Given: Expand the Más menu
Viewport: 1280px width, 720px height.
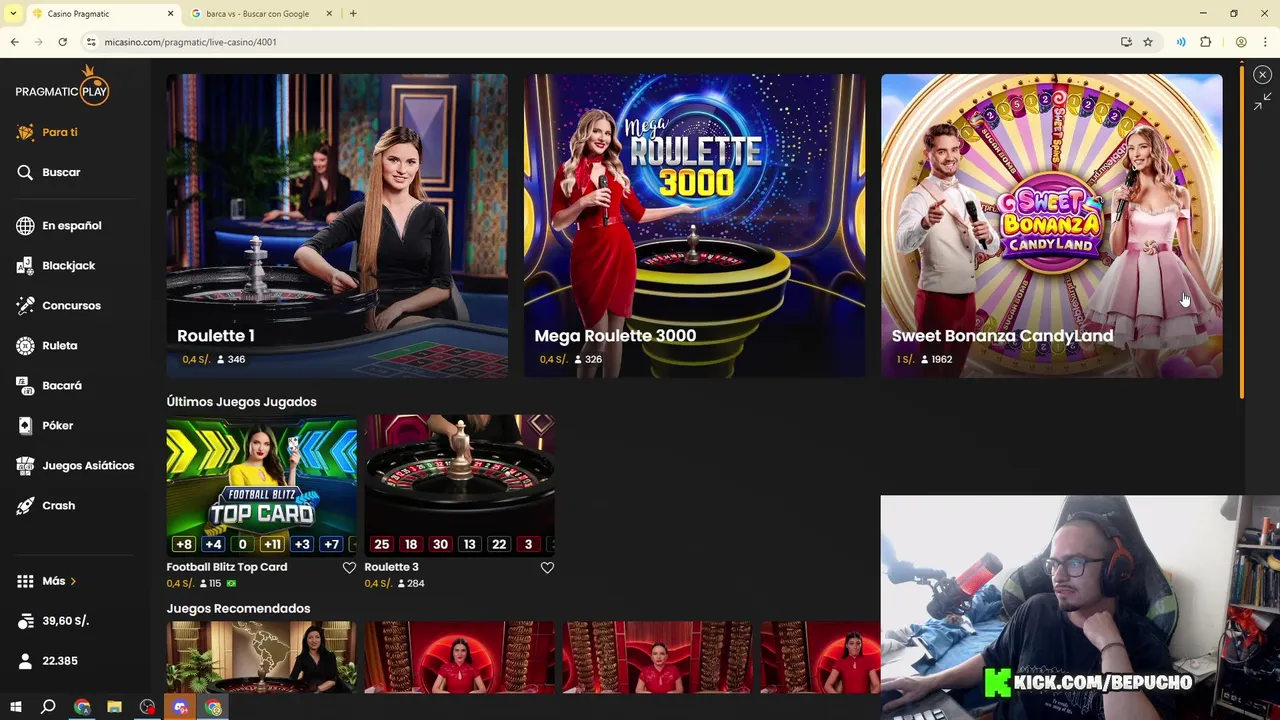Looking at the screenshot, I should tap(47, 581).
